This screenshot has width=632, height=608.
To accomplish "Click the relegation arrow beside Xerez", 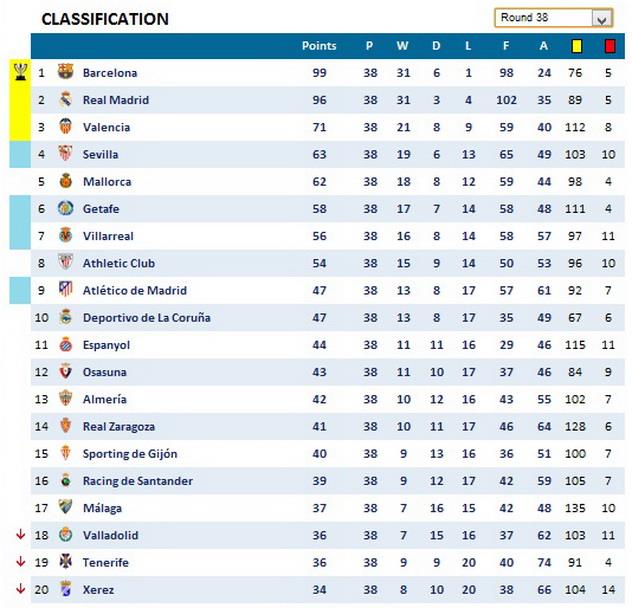I will point(20,588).
